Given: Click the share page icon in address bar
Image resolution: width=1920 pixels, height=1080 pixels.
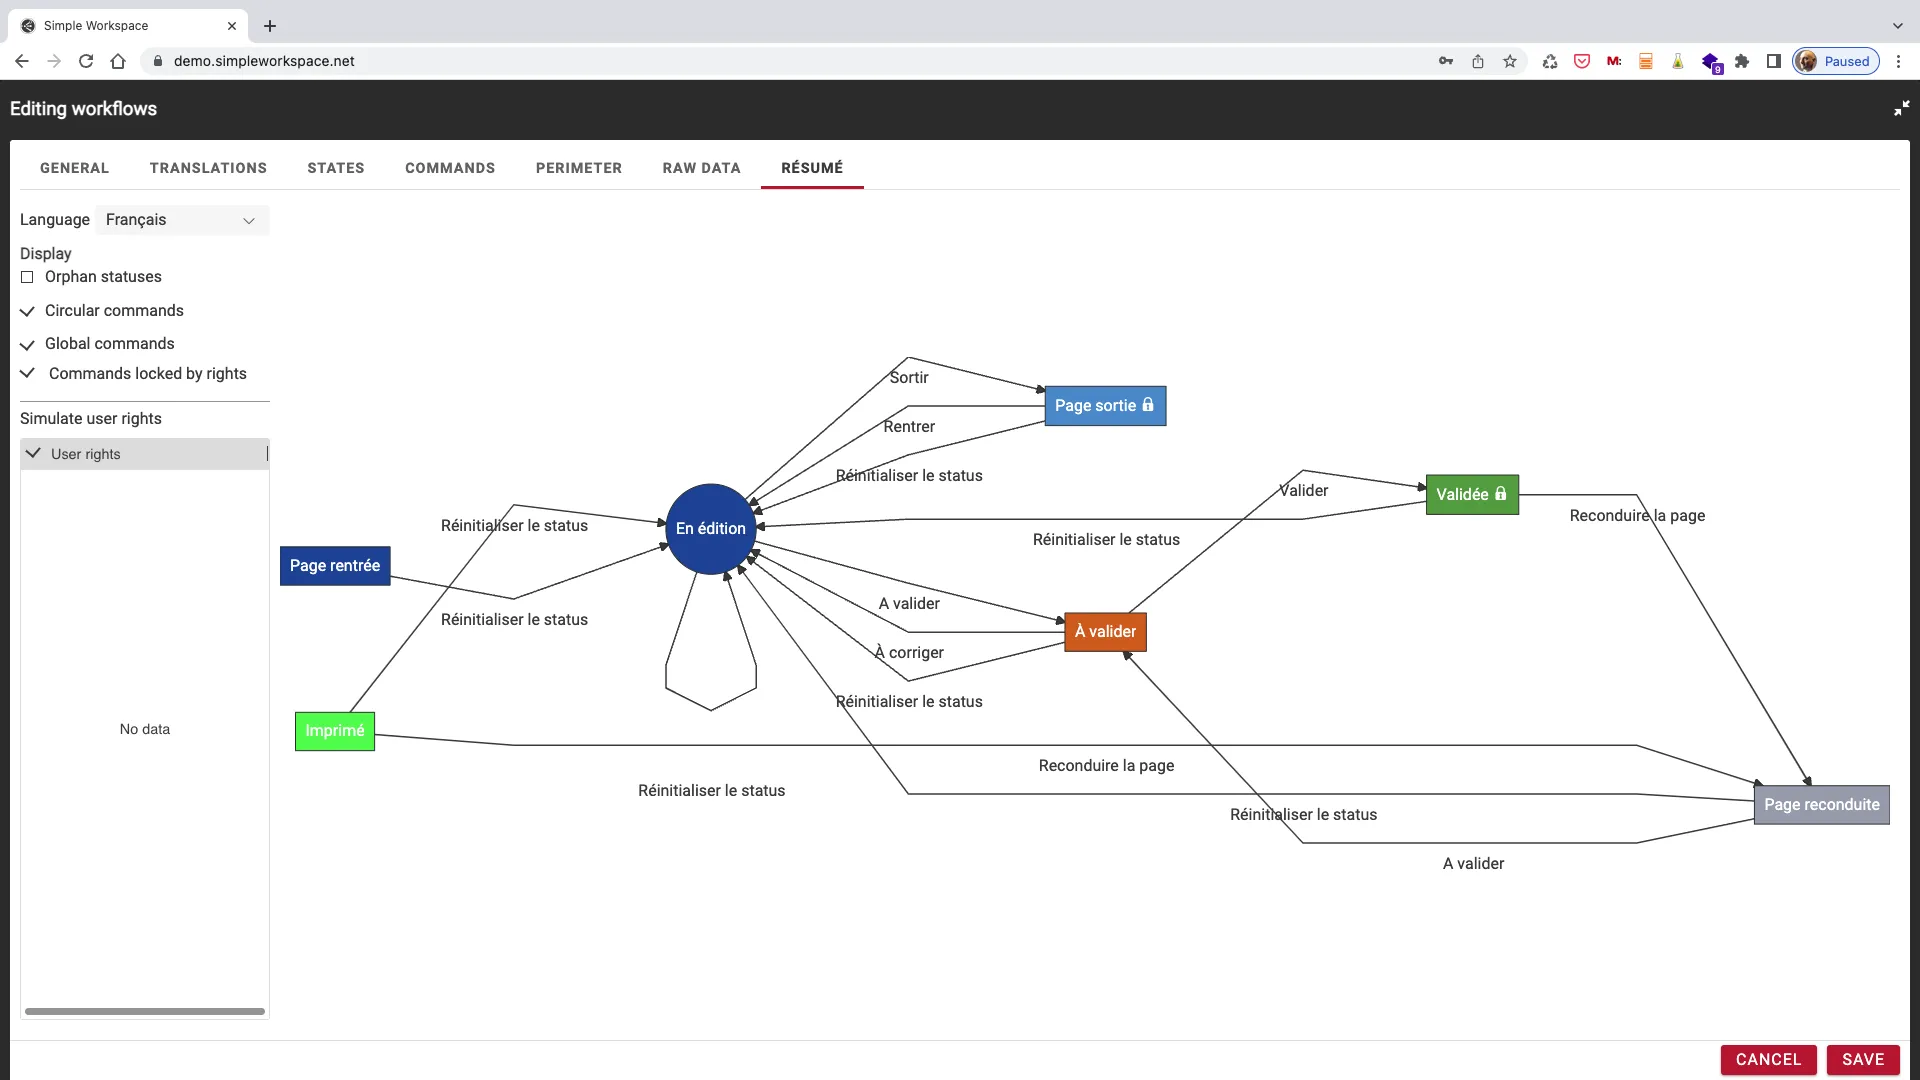Looking at the screenshot, I should [1478, 61].
